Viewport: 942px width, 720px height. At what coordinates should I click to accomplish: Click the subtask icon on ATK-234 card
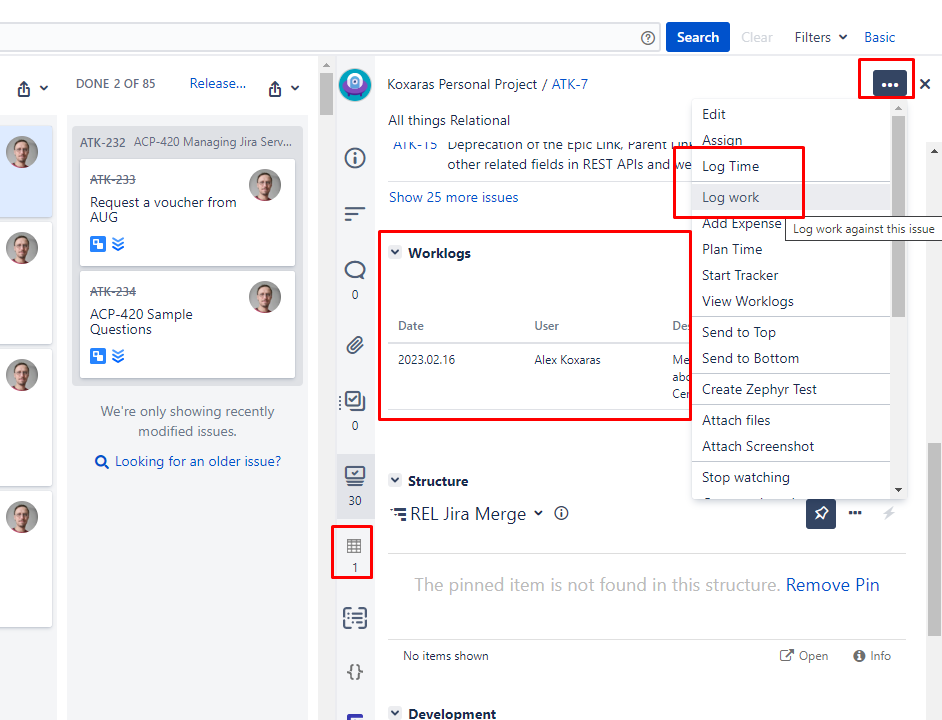(98, 356)
